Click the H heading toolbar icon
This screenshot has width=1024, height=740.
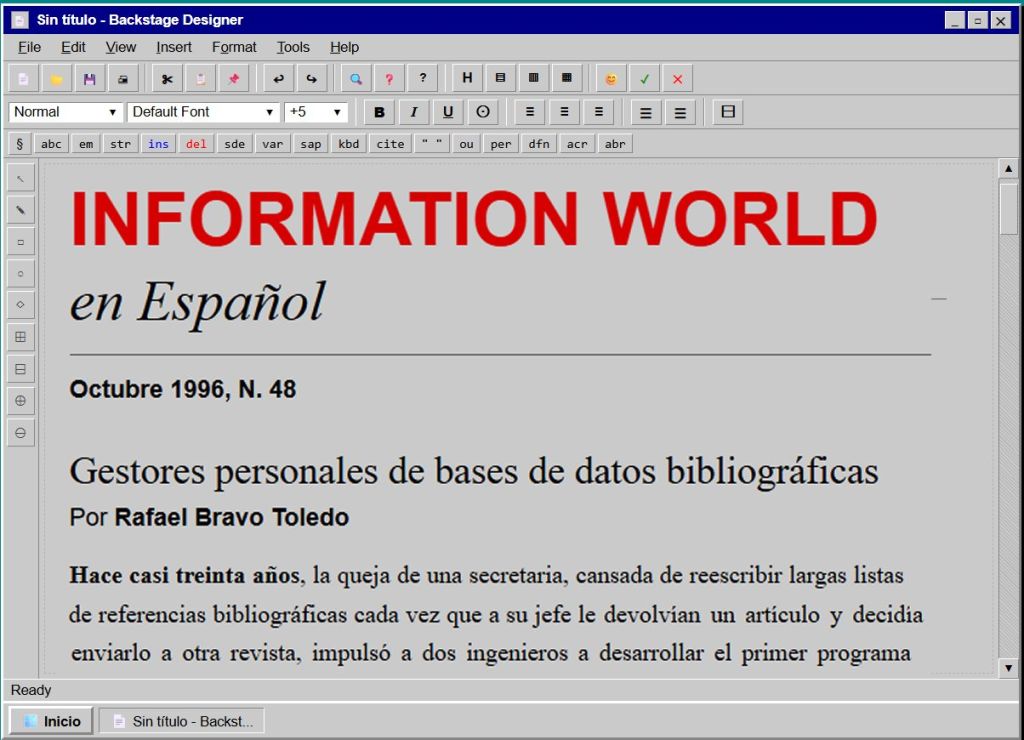[467, 78]
